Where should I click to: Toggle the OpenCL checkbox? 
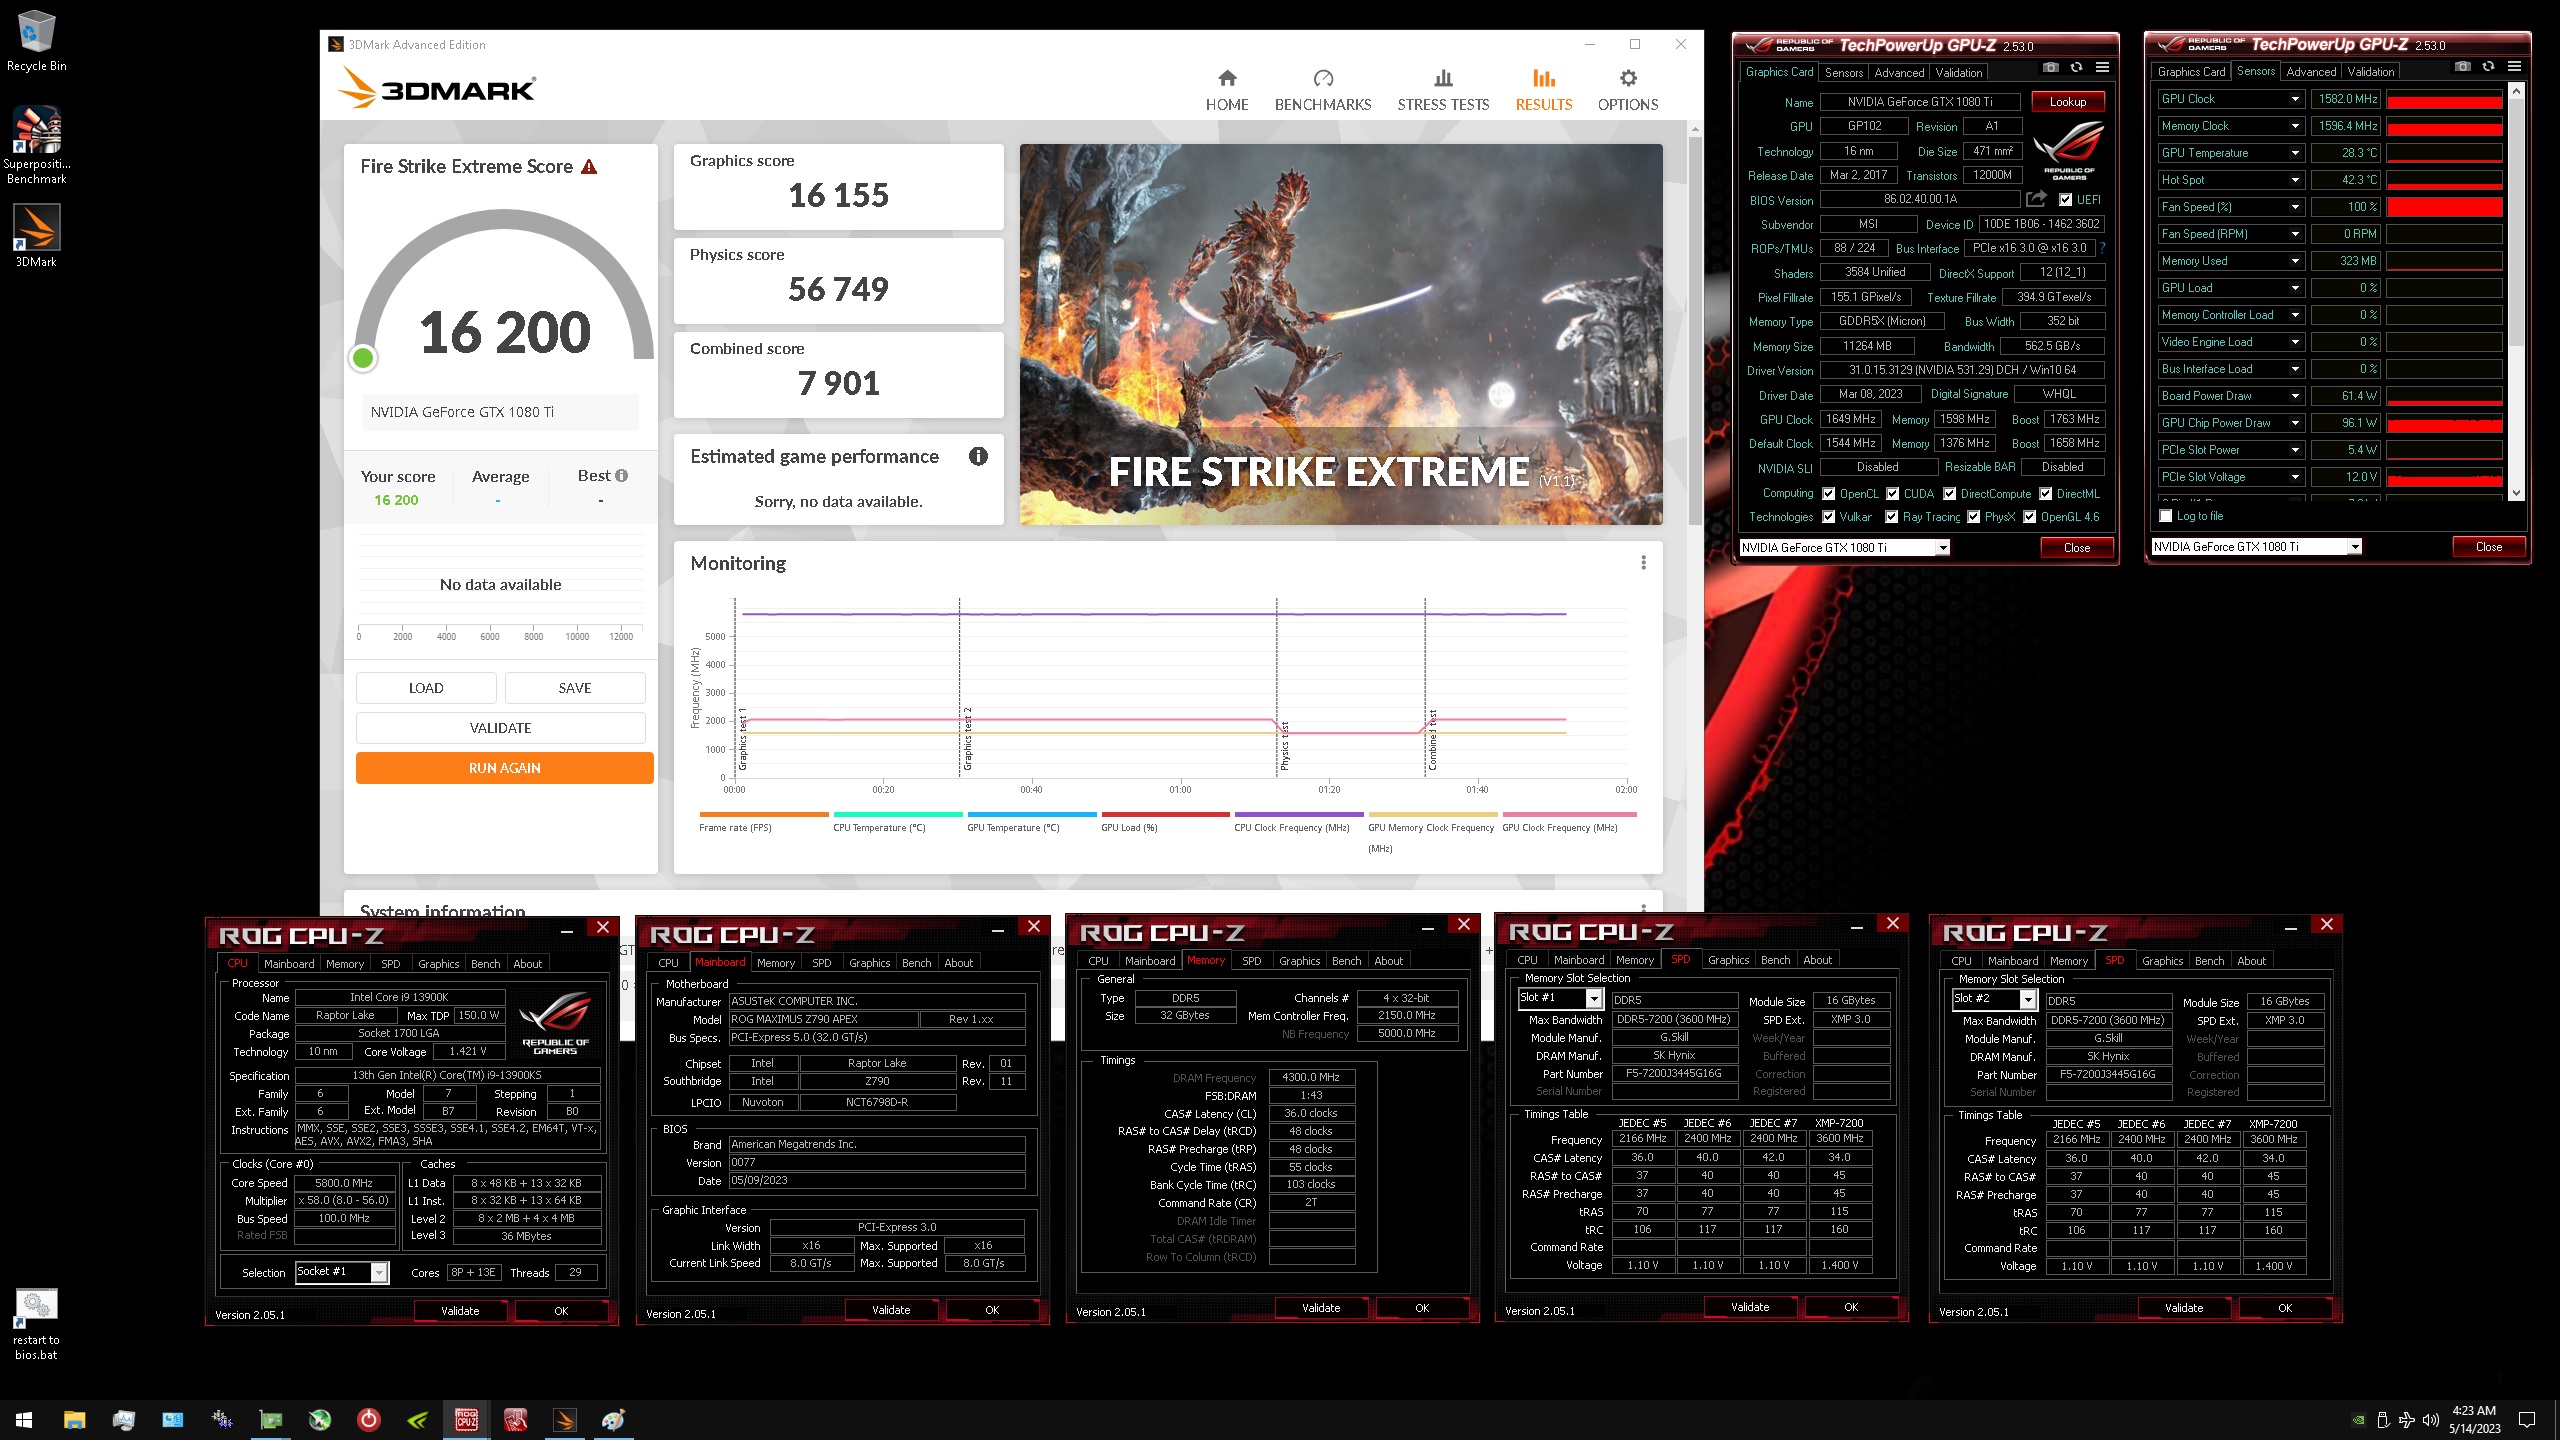(1829, 493)
